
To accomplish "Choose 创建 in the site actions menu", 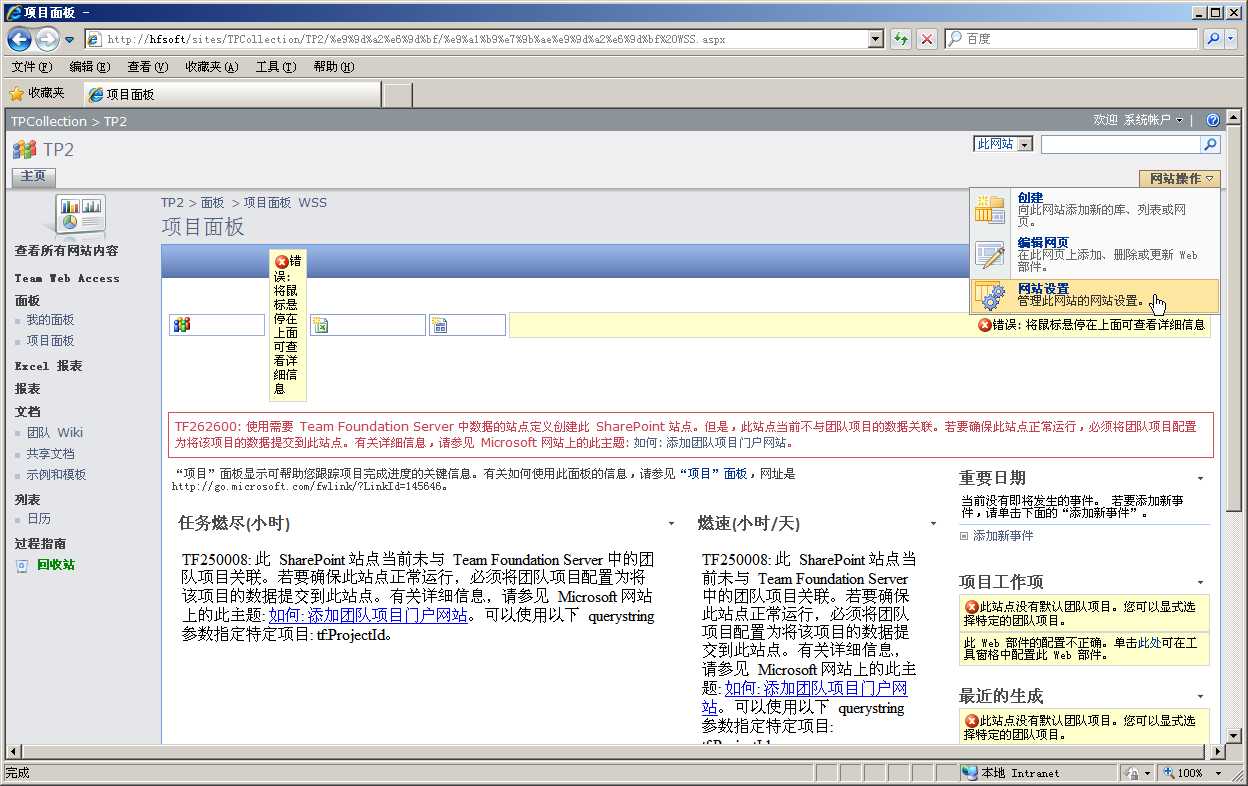I will pos(1095,210).
